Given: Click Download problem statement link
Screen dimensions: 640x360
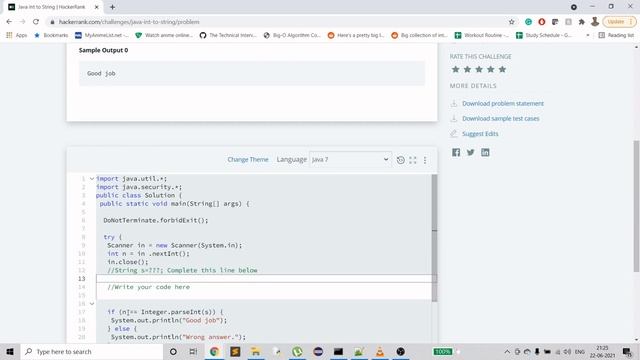Looking at the screenshot, I should (502, 104).
